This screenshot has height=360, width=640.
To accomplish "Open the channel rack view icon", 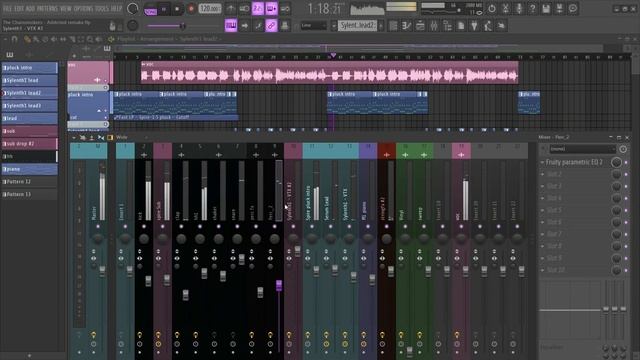I will pyautogui.click(x=420, y=26).
